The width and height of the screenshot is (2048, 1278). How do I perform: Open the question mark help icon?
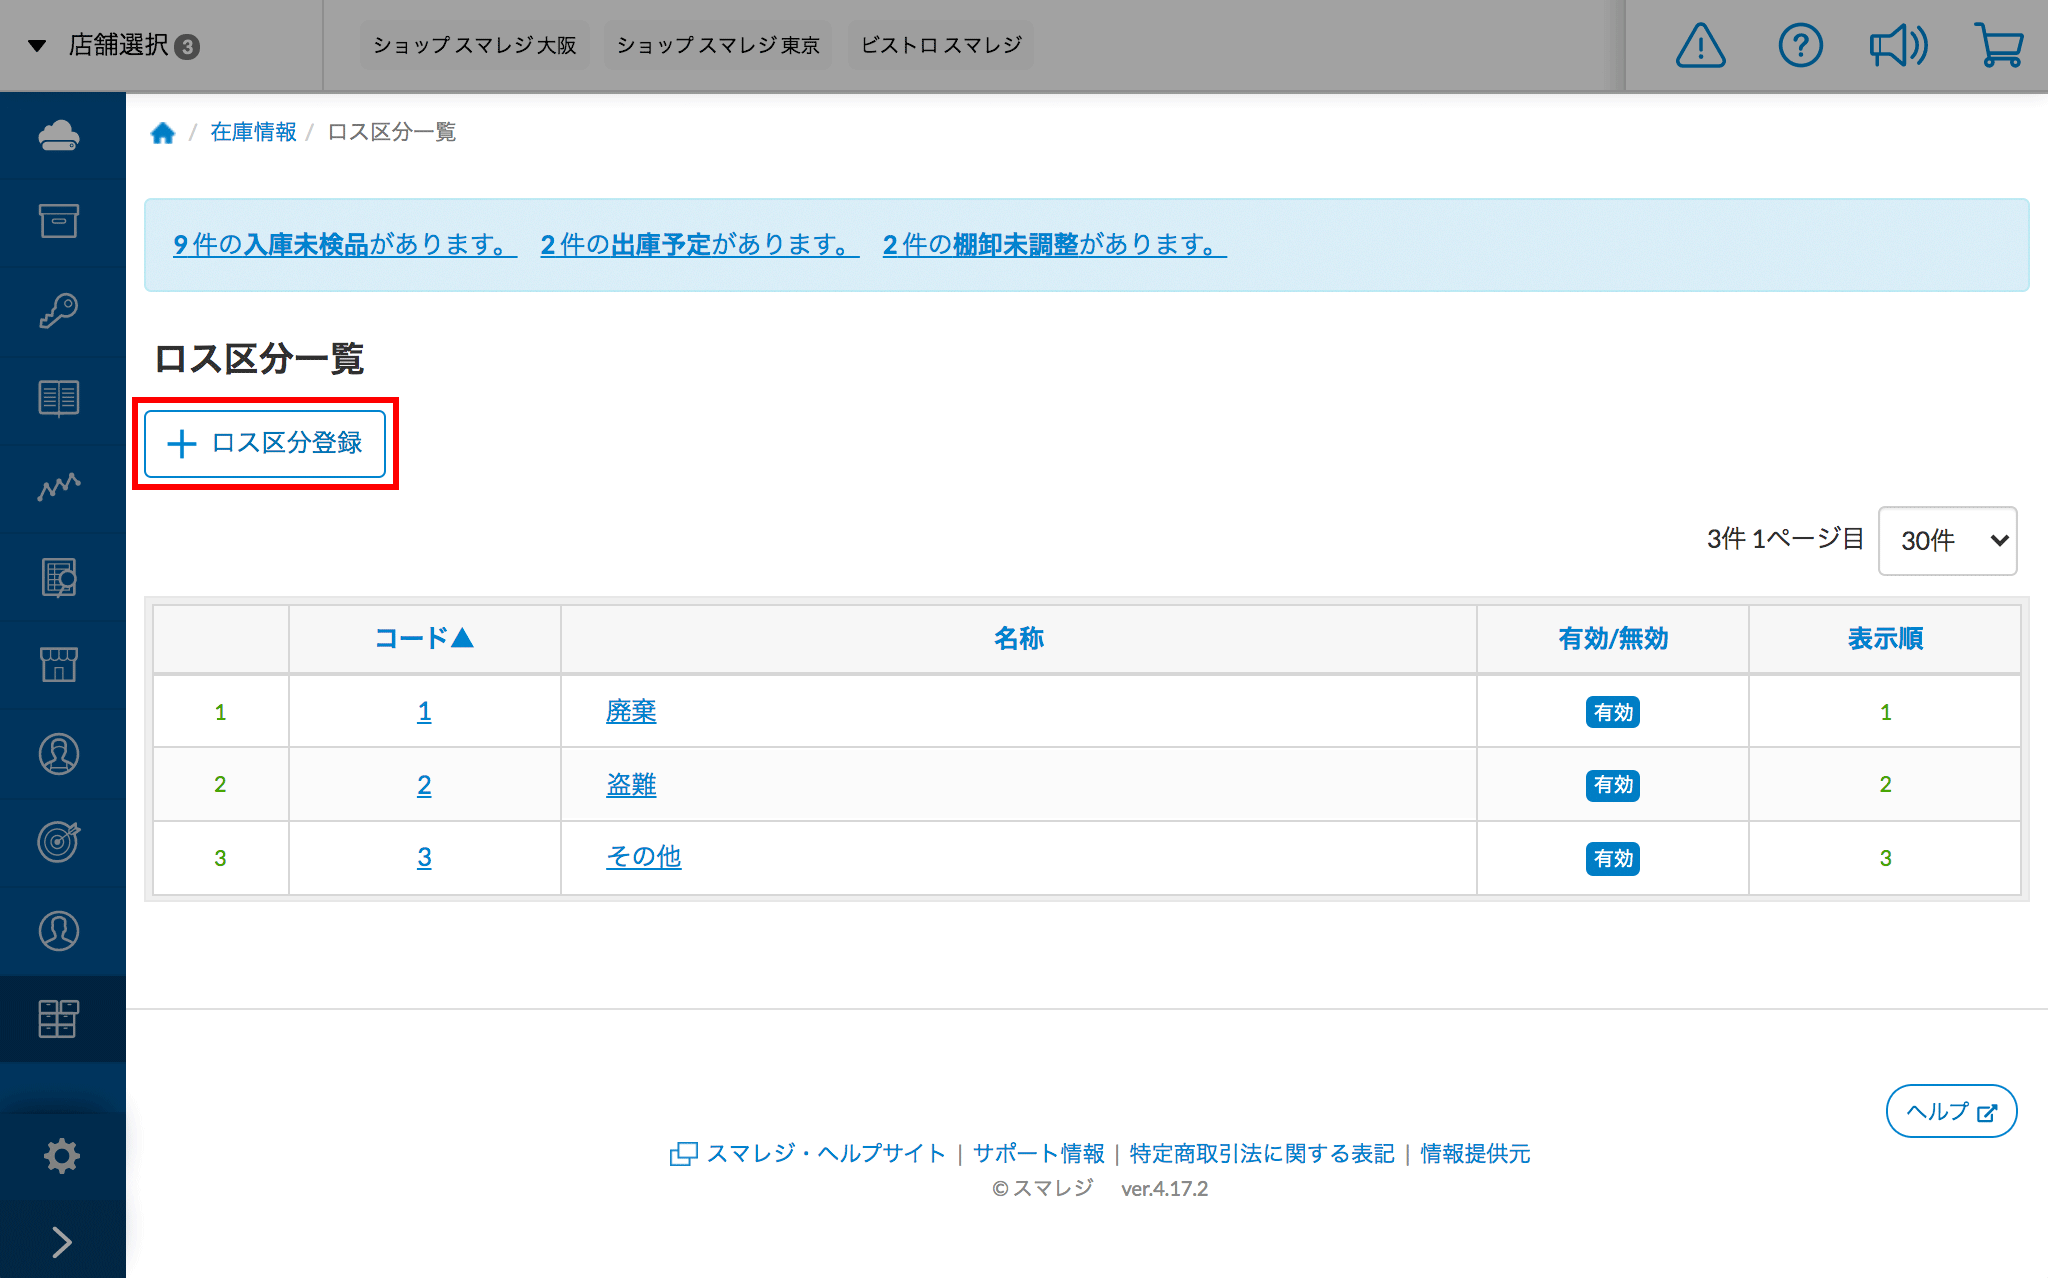(x=1800, y=46)
